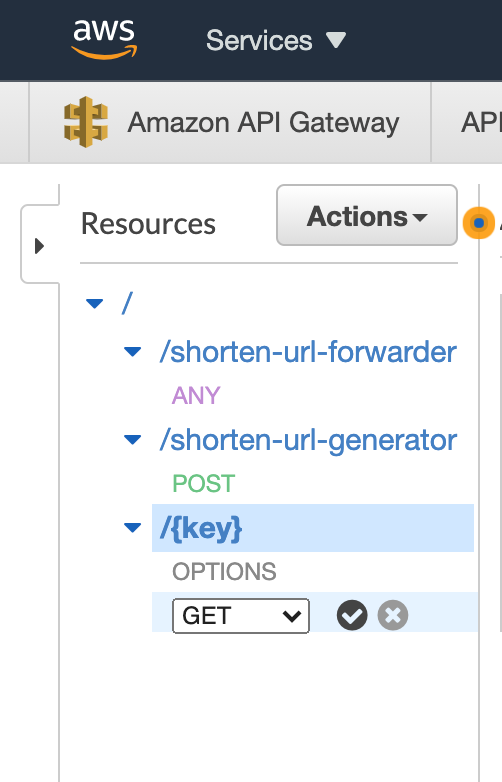502x782 pixels.
Task: Click the Services dropdown triangle
Action: [x=335, y=40]
